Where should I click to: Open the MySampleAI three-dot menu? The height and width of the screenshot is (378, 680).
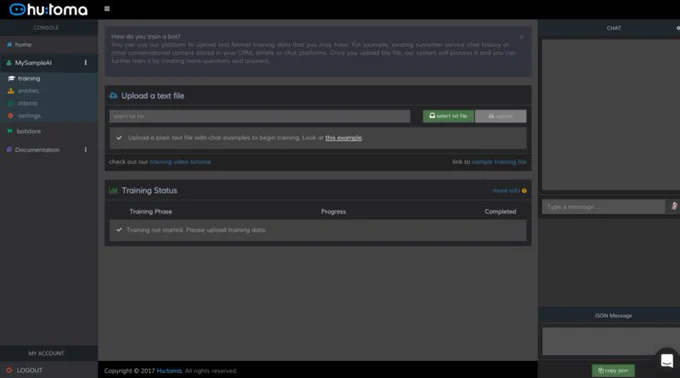[85, 63]
